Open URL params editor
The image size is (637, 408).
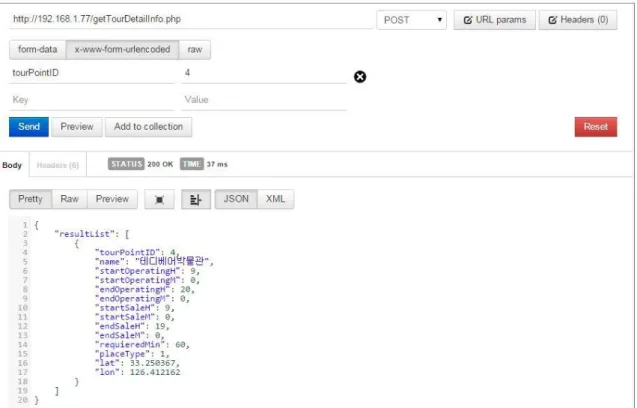pos(494,20)
